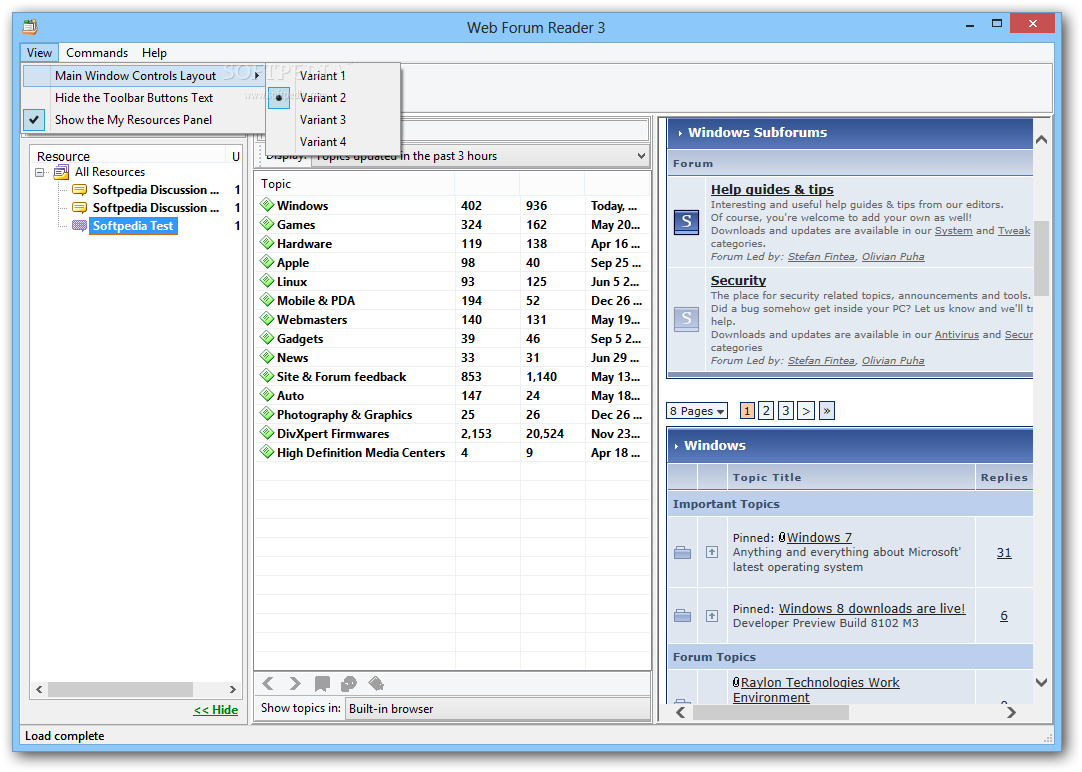Click the Windows topic green diamond icon
The image size is (1082, 772).
pyautogui.click(x=267, y=205)
